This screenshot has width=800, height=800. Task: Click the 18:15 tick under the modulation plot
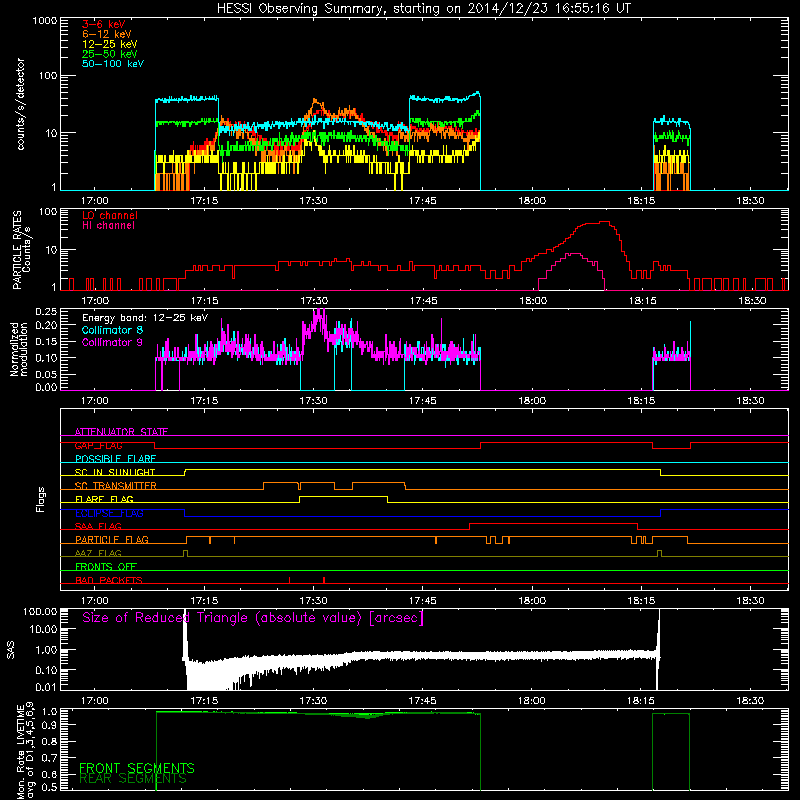click(641, 401)
